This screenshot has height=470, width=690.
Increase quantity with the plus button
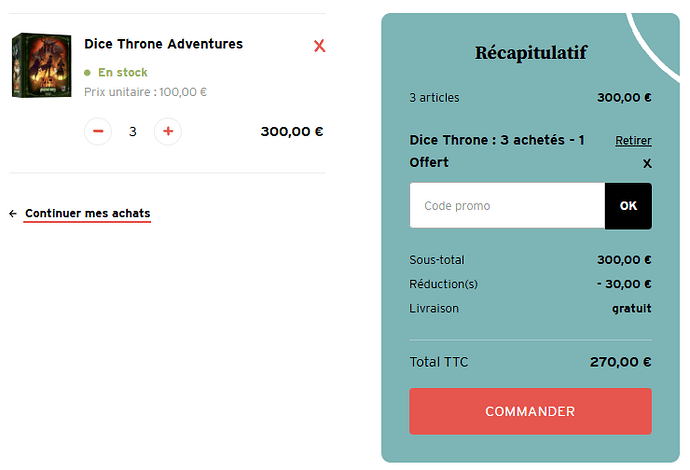pos(168,131)
